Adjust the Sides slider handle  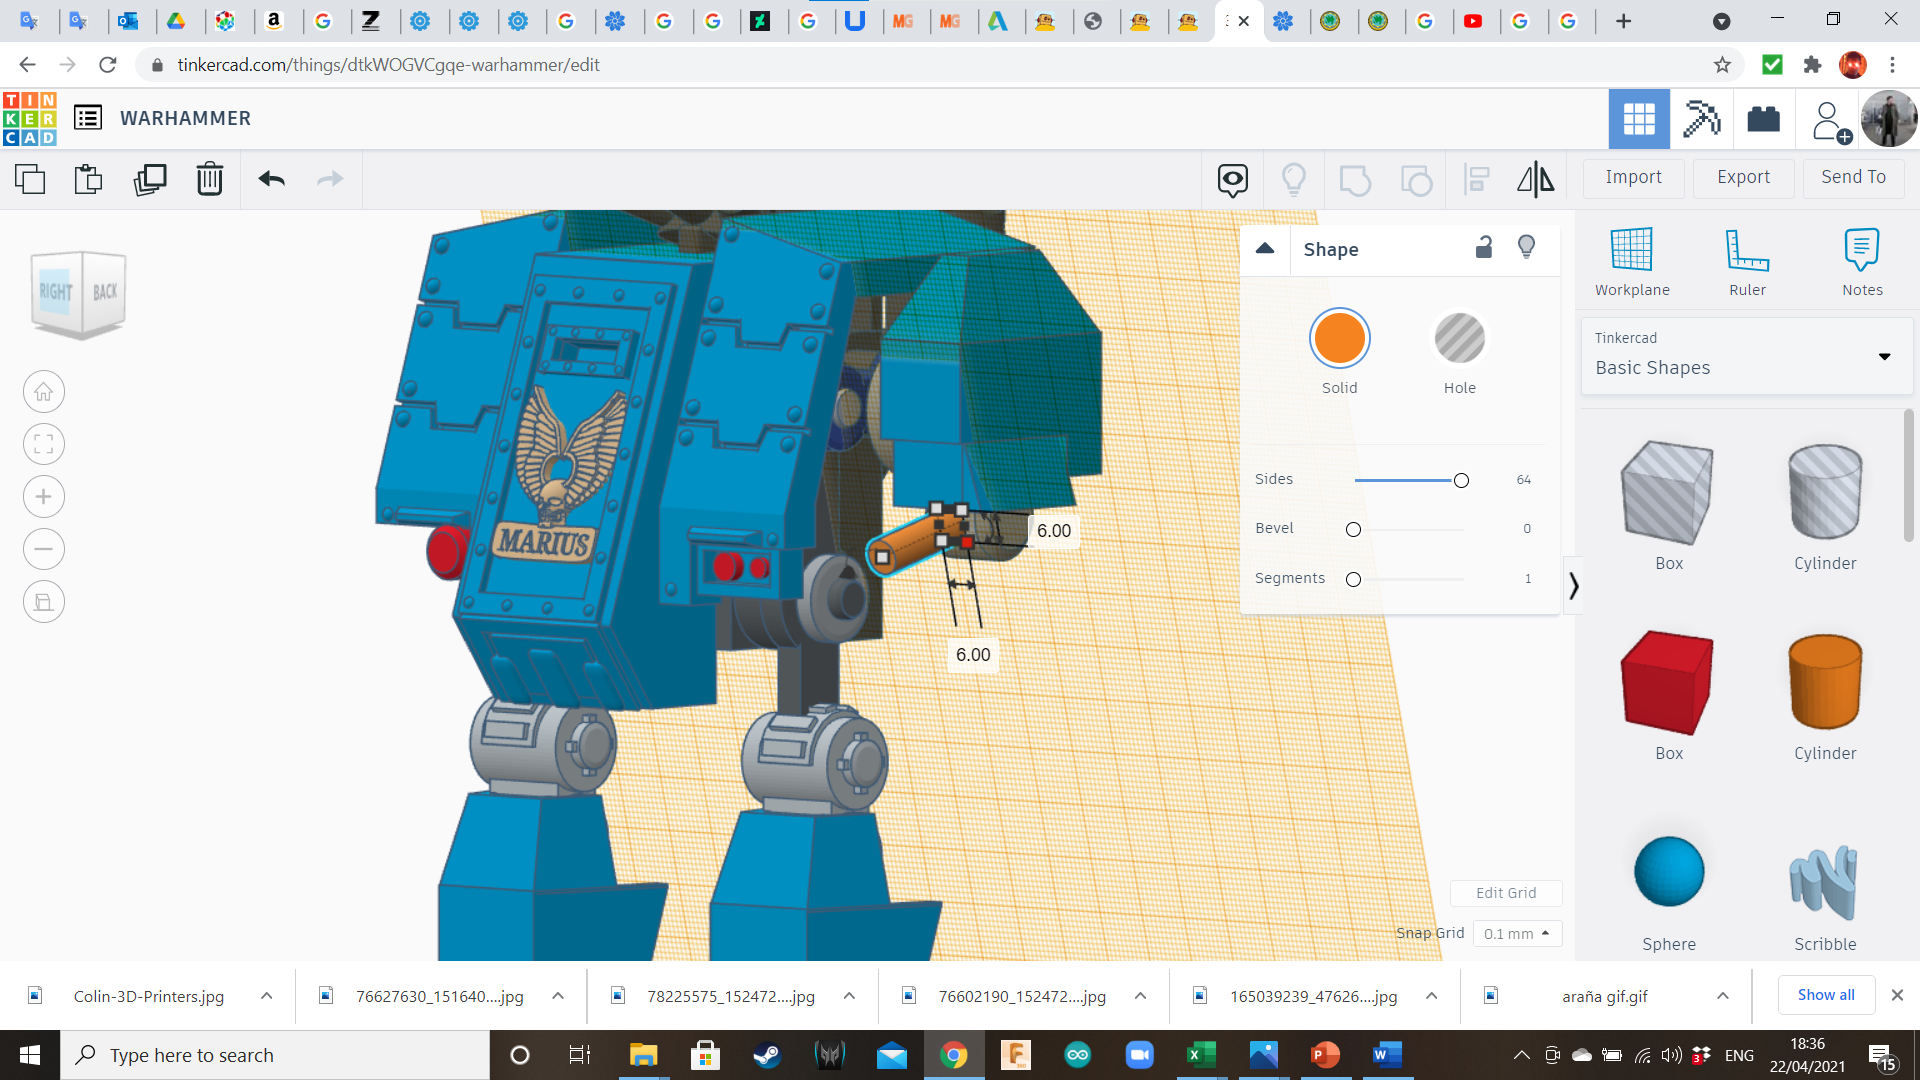(1461, 481)
